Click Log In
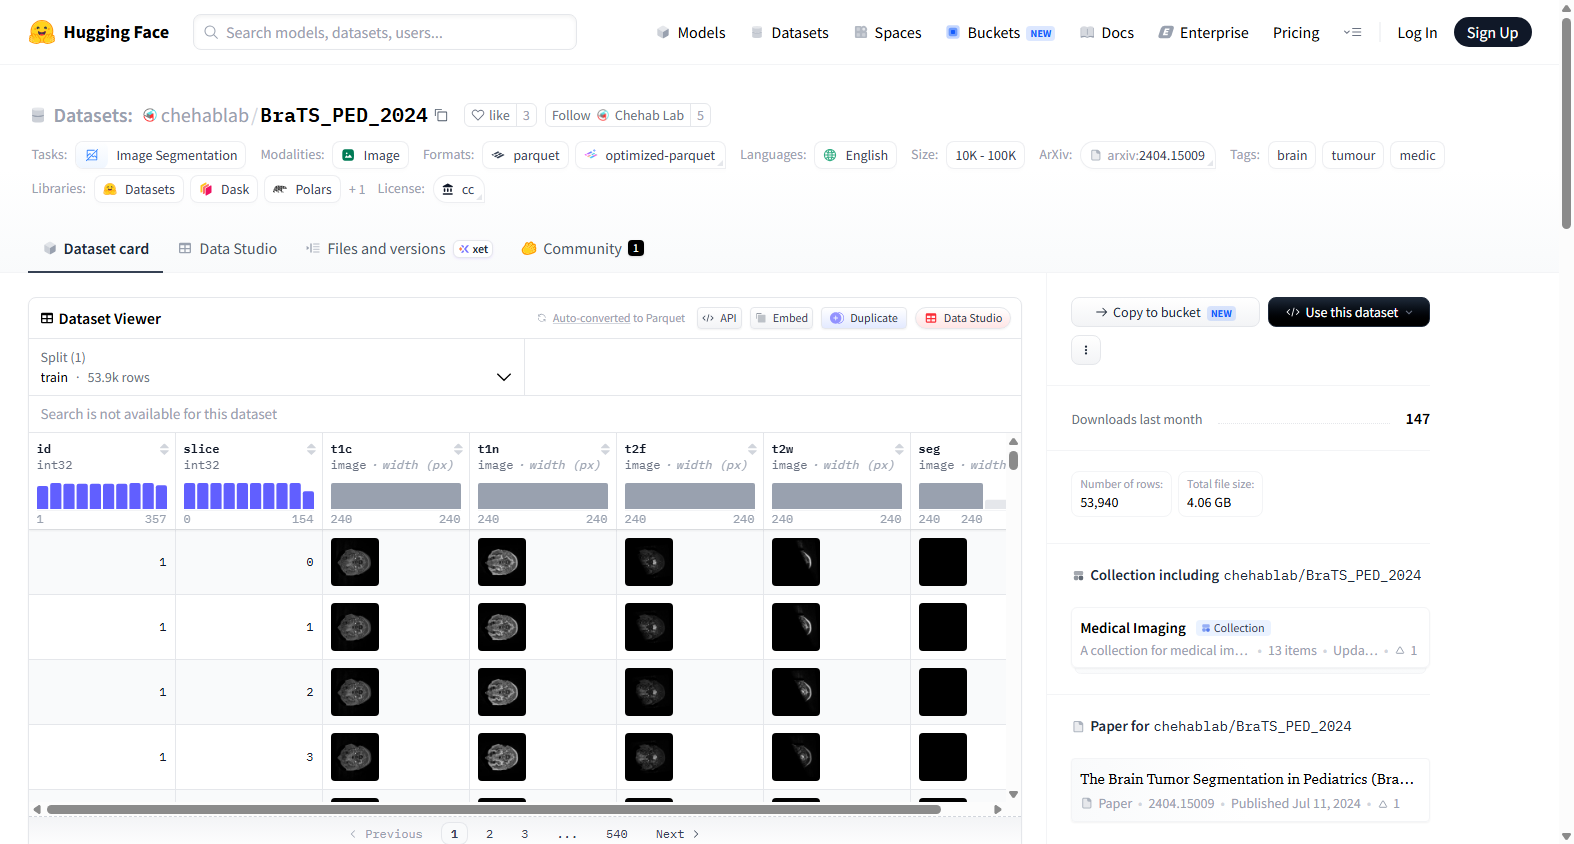This screenshot has width=1574, height=844. tap(1417, 32)
